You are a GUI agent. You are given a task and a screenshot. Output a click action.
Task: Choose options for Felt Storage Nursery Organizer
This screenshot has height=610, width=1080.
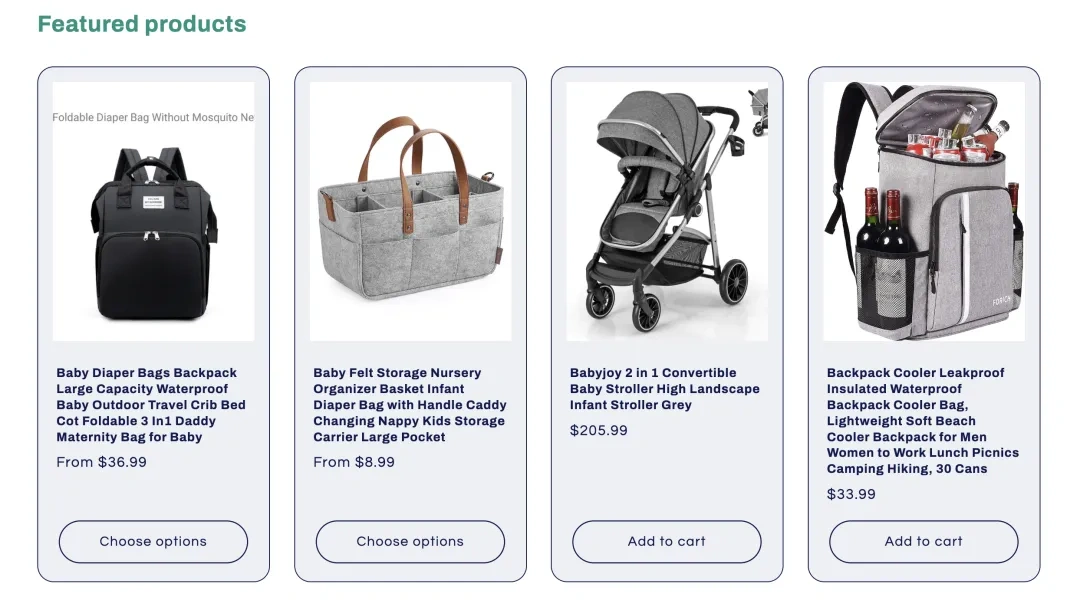click(410, 542)
